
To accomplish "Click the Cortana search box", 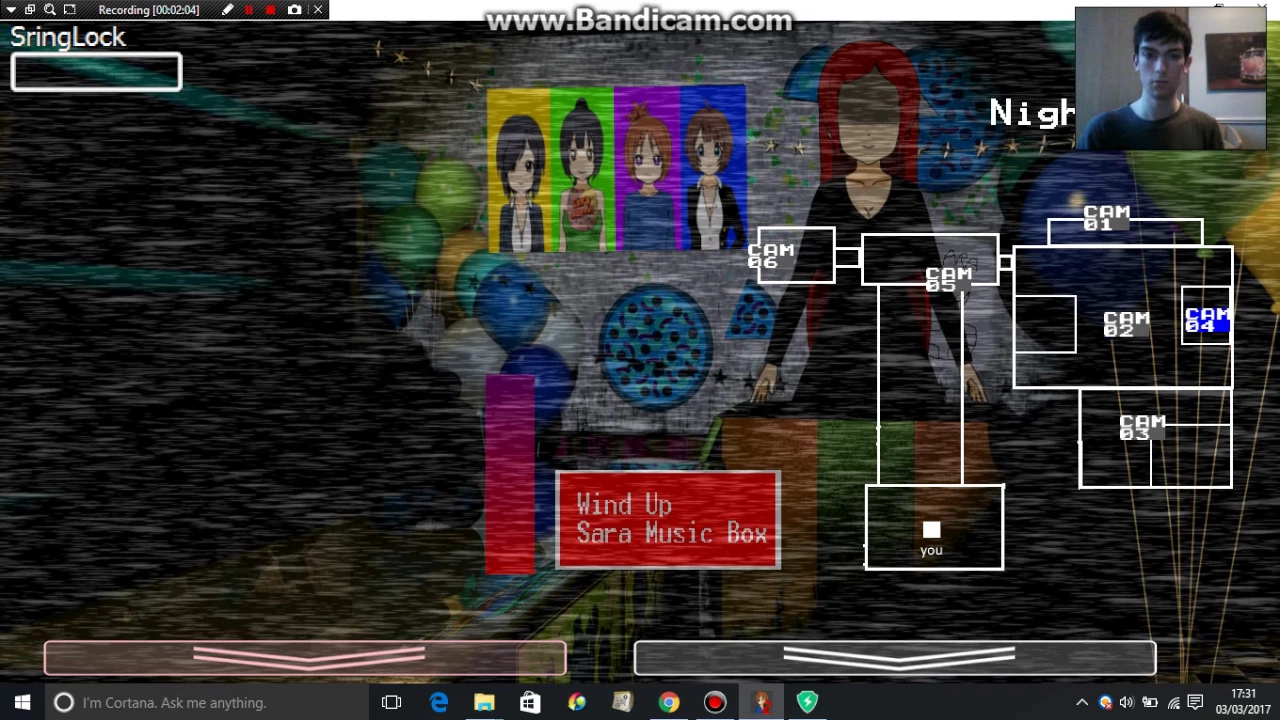I will coord(207,702).
